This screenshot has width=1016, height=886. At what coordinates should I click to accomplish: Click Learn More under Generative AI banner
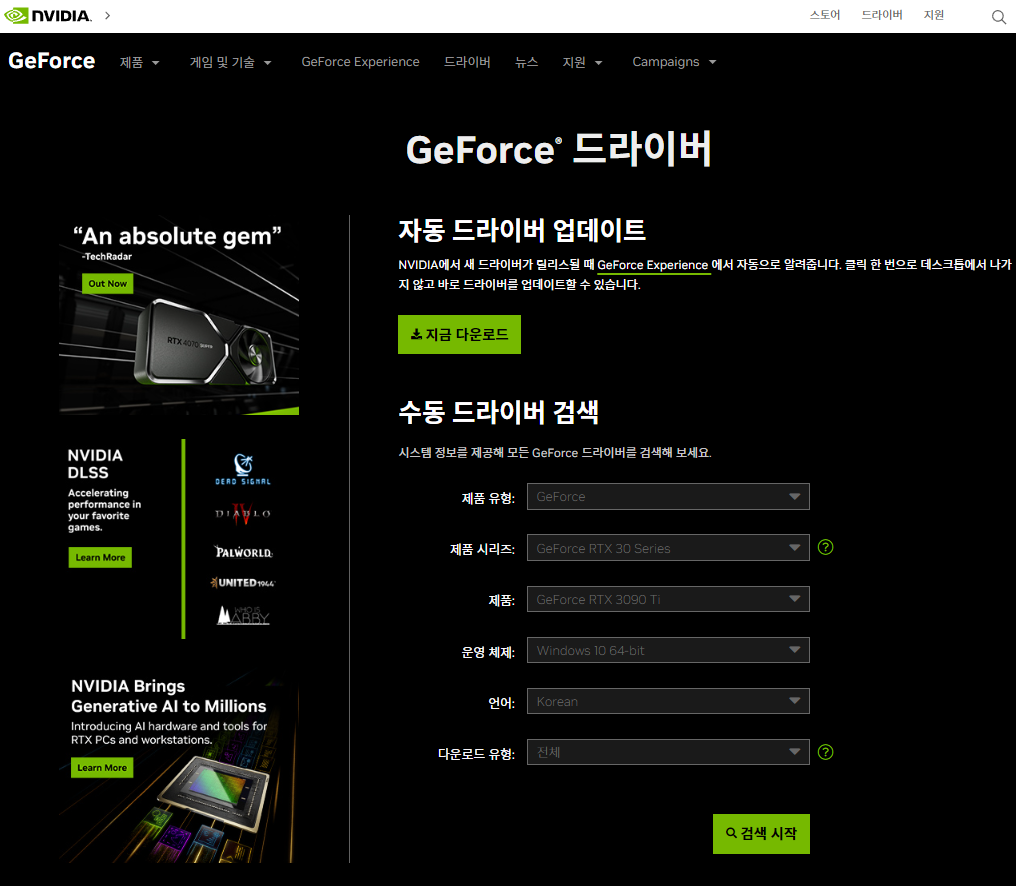102,767
